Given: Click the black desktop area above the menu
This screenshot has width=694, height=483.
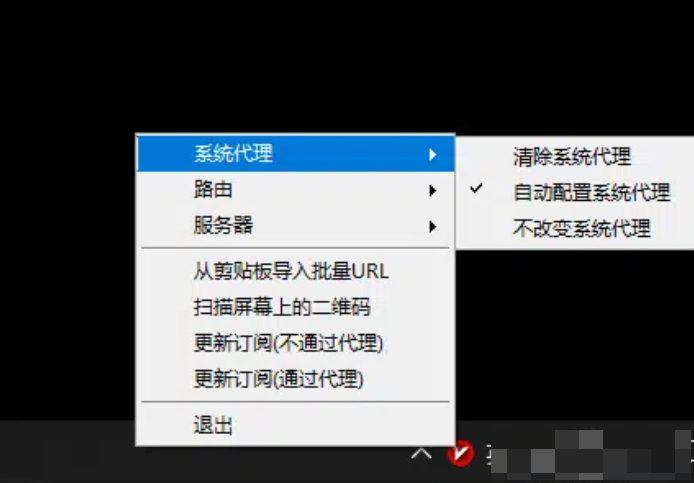Looking at the screenshot, I should tap(310, 66).
